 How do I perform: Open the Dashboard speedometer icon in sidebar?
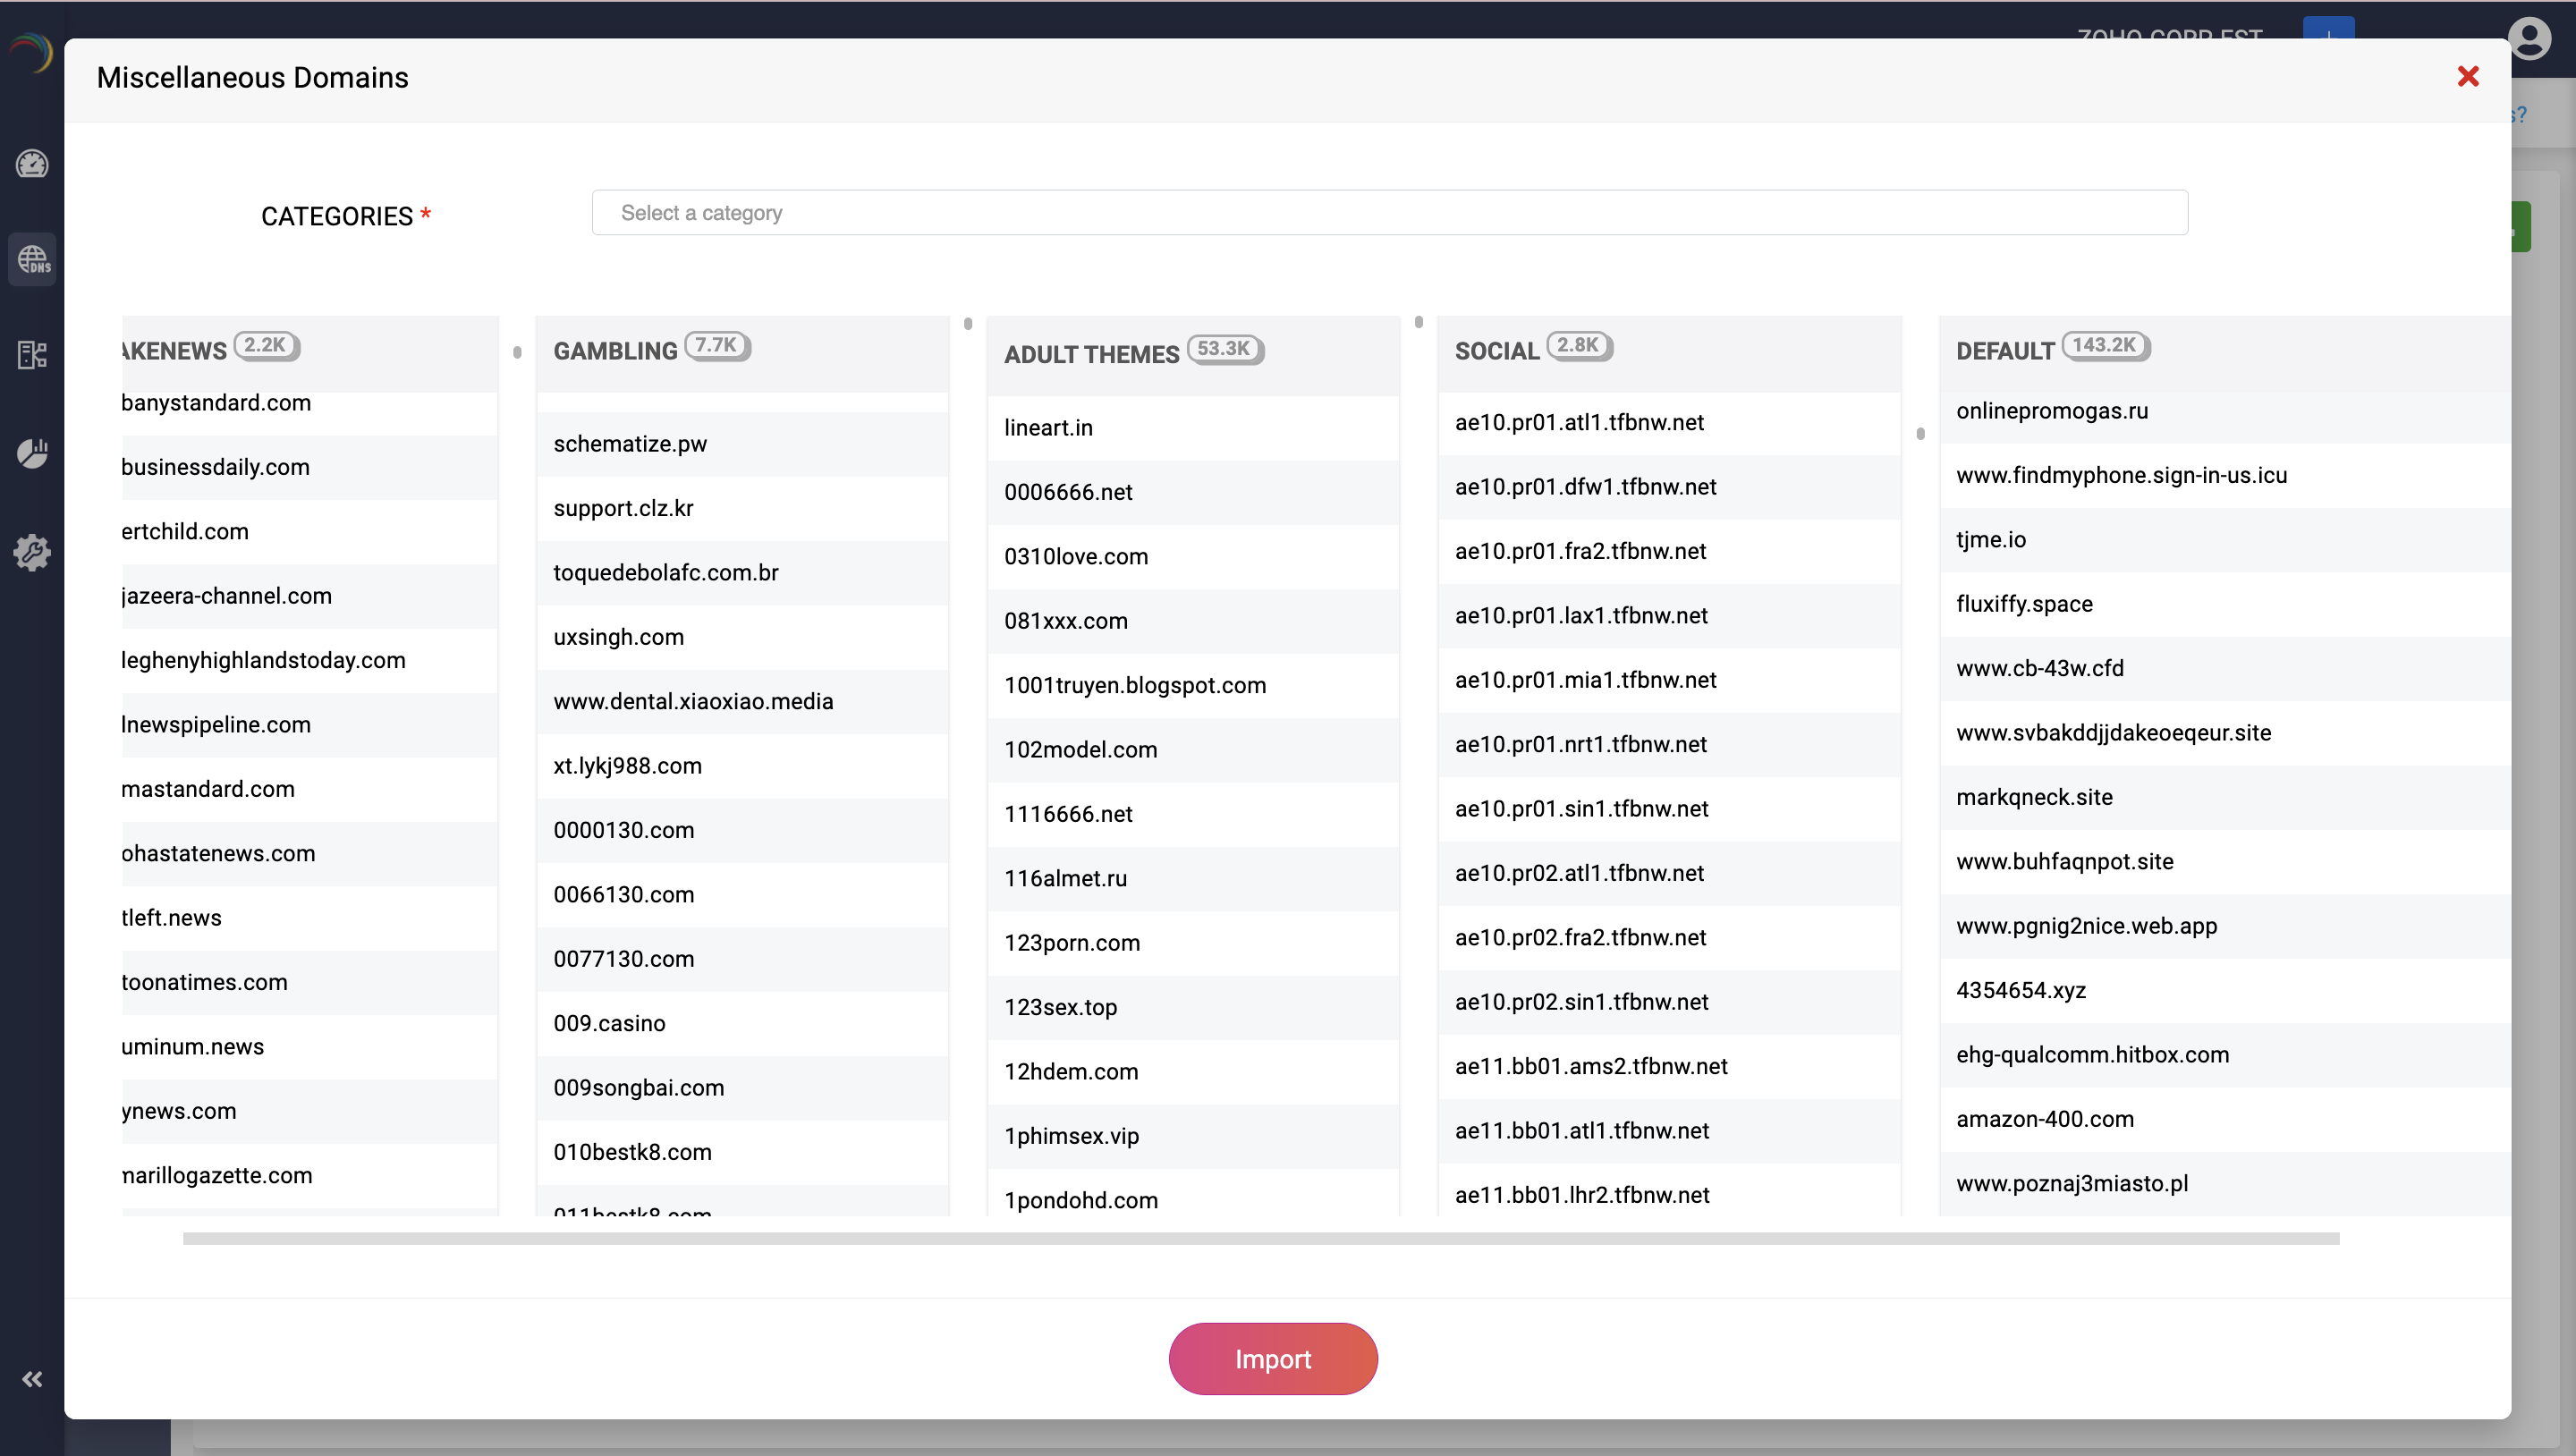pyautogui.click(x=32, y=164)
